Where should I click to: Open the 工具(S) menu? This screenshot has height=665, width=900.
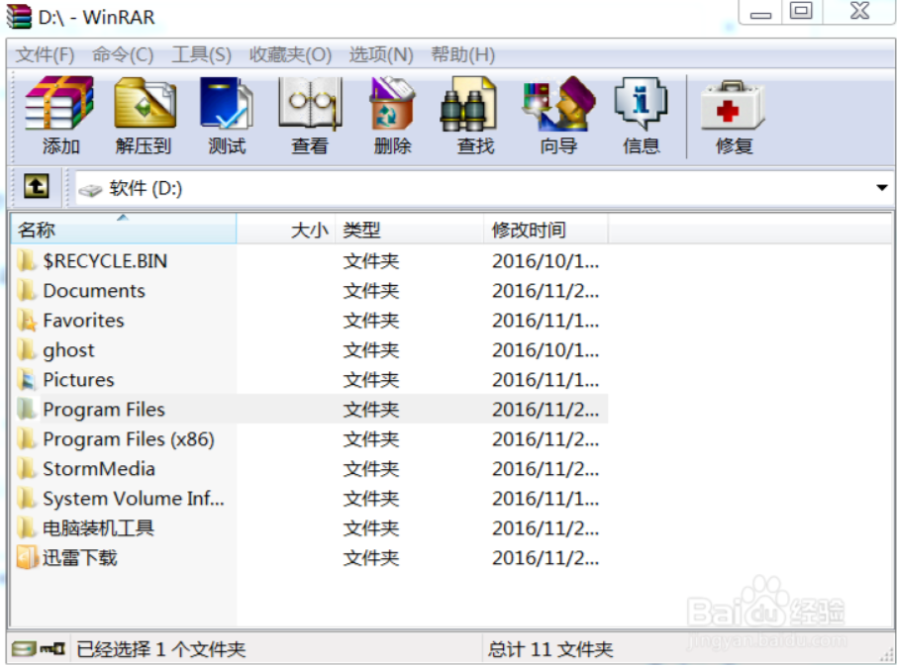click(201, 55)
